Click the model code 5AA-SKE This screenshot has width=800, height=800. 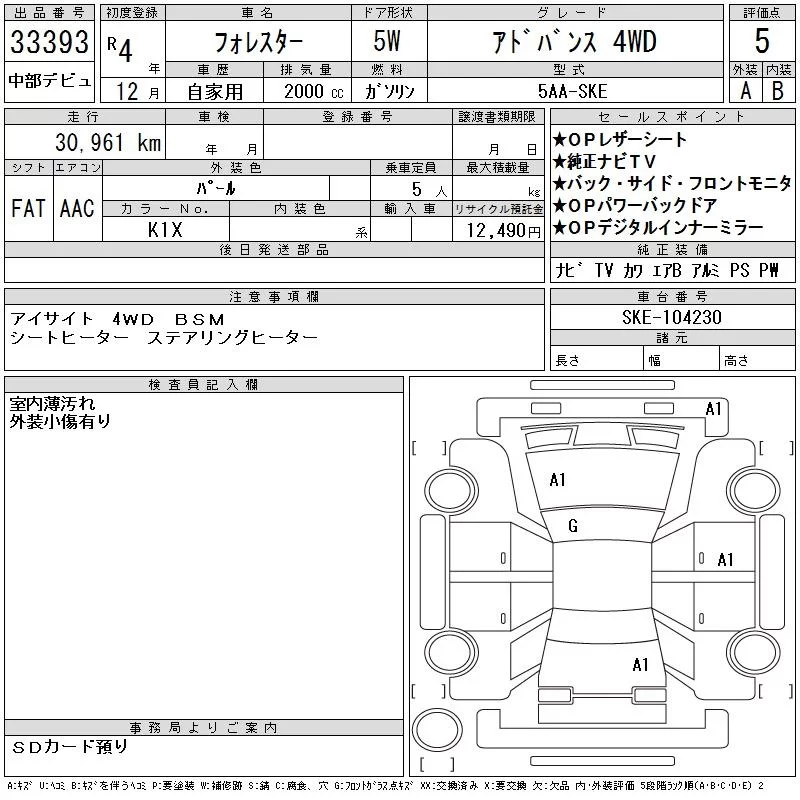point(573,90)
